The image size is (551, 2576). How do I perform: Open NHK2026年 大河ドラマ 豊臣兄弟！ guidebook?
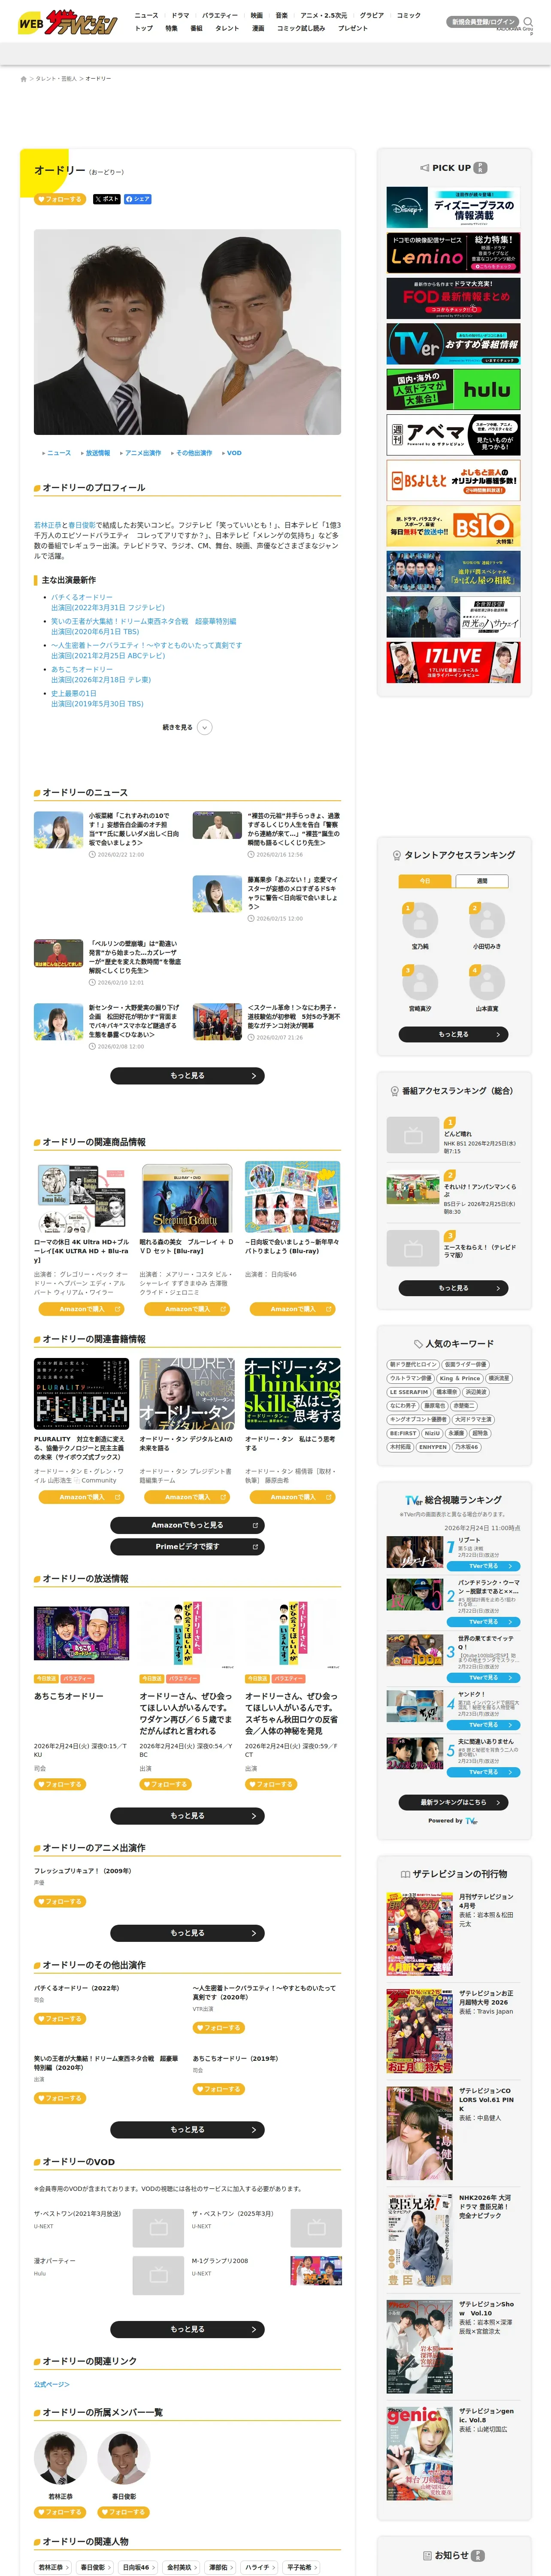pos(420,2240)
